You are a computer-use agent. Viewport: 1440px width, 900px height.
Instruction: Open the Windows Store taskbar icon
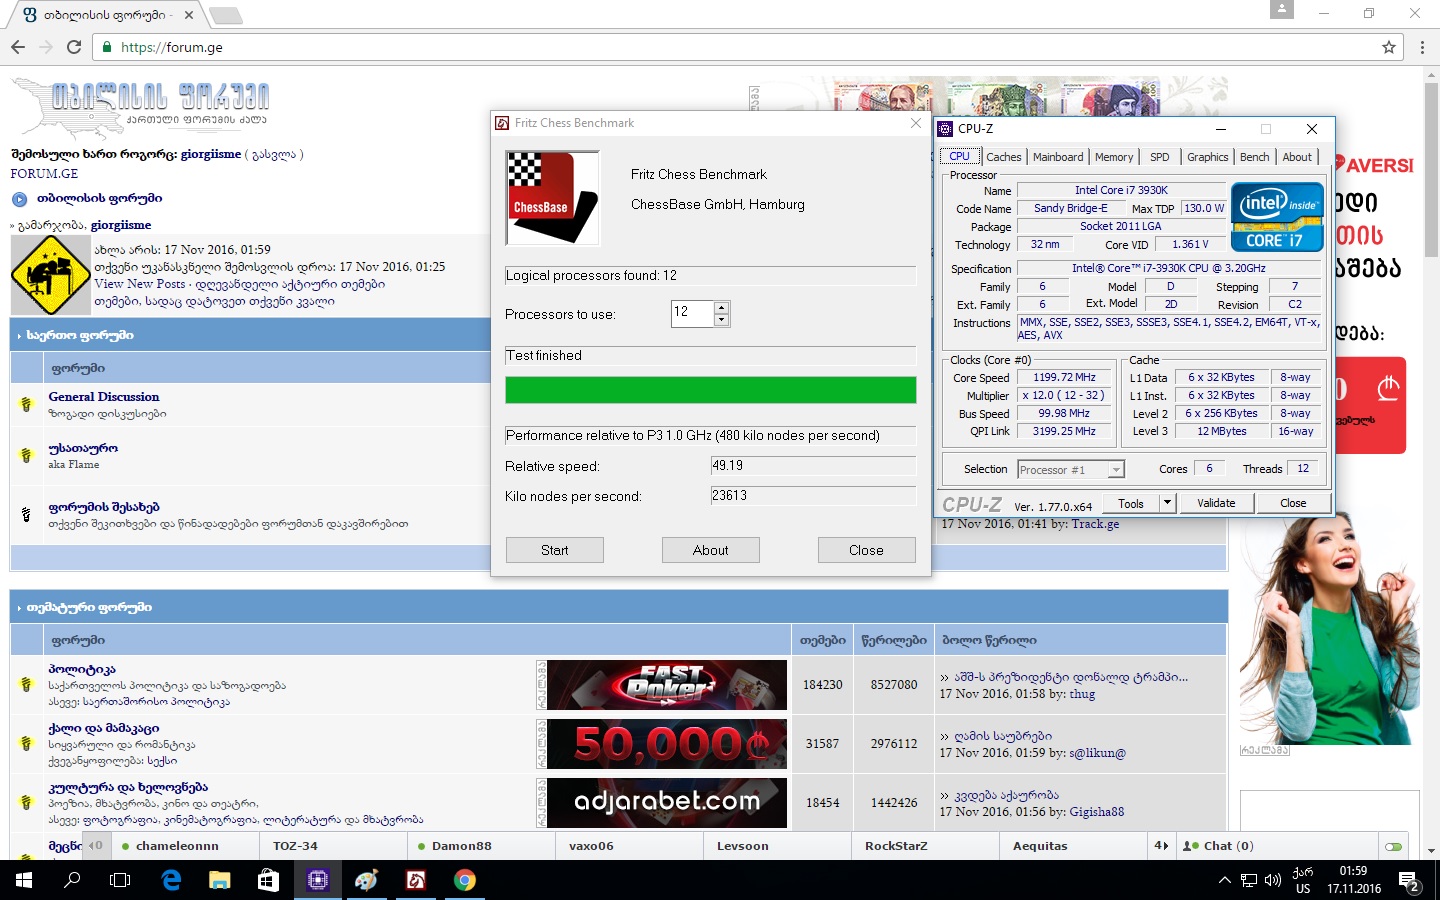(x=268, y=880)
